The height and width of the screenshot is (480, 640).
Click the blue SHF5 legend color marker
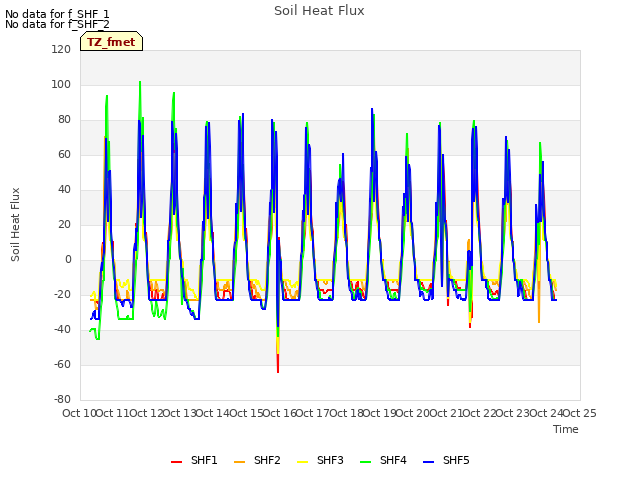pyautogui.click(x=429, y=462)
